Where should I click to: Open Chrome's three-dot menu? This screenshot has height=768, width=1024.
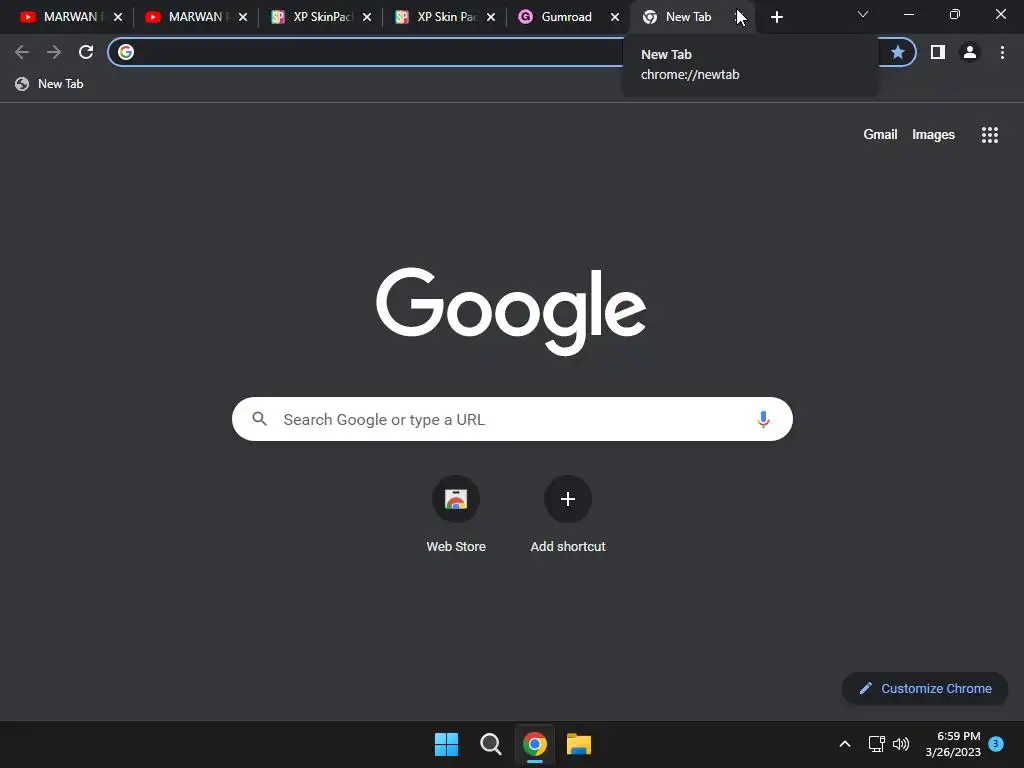point(1002,52)
